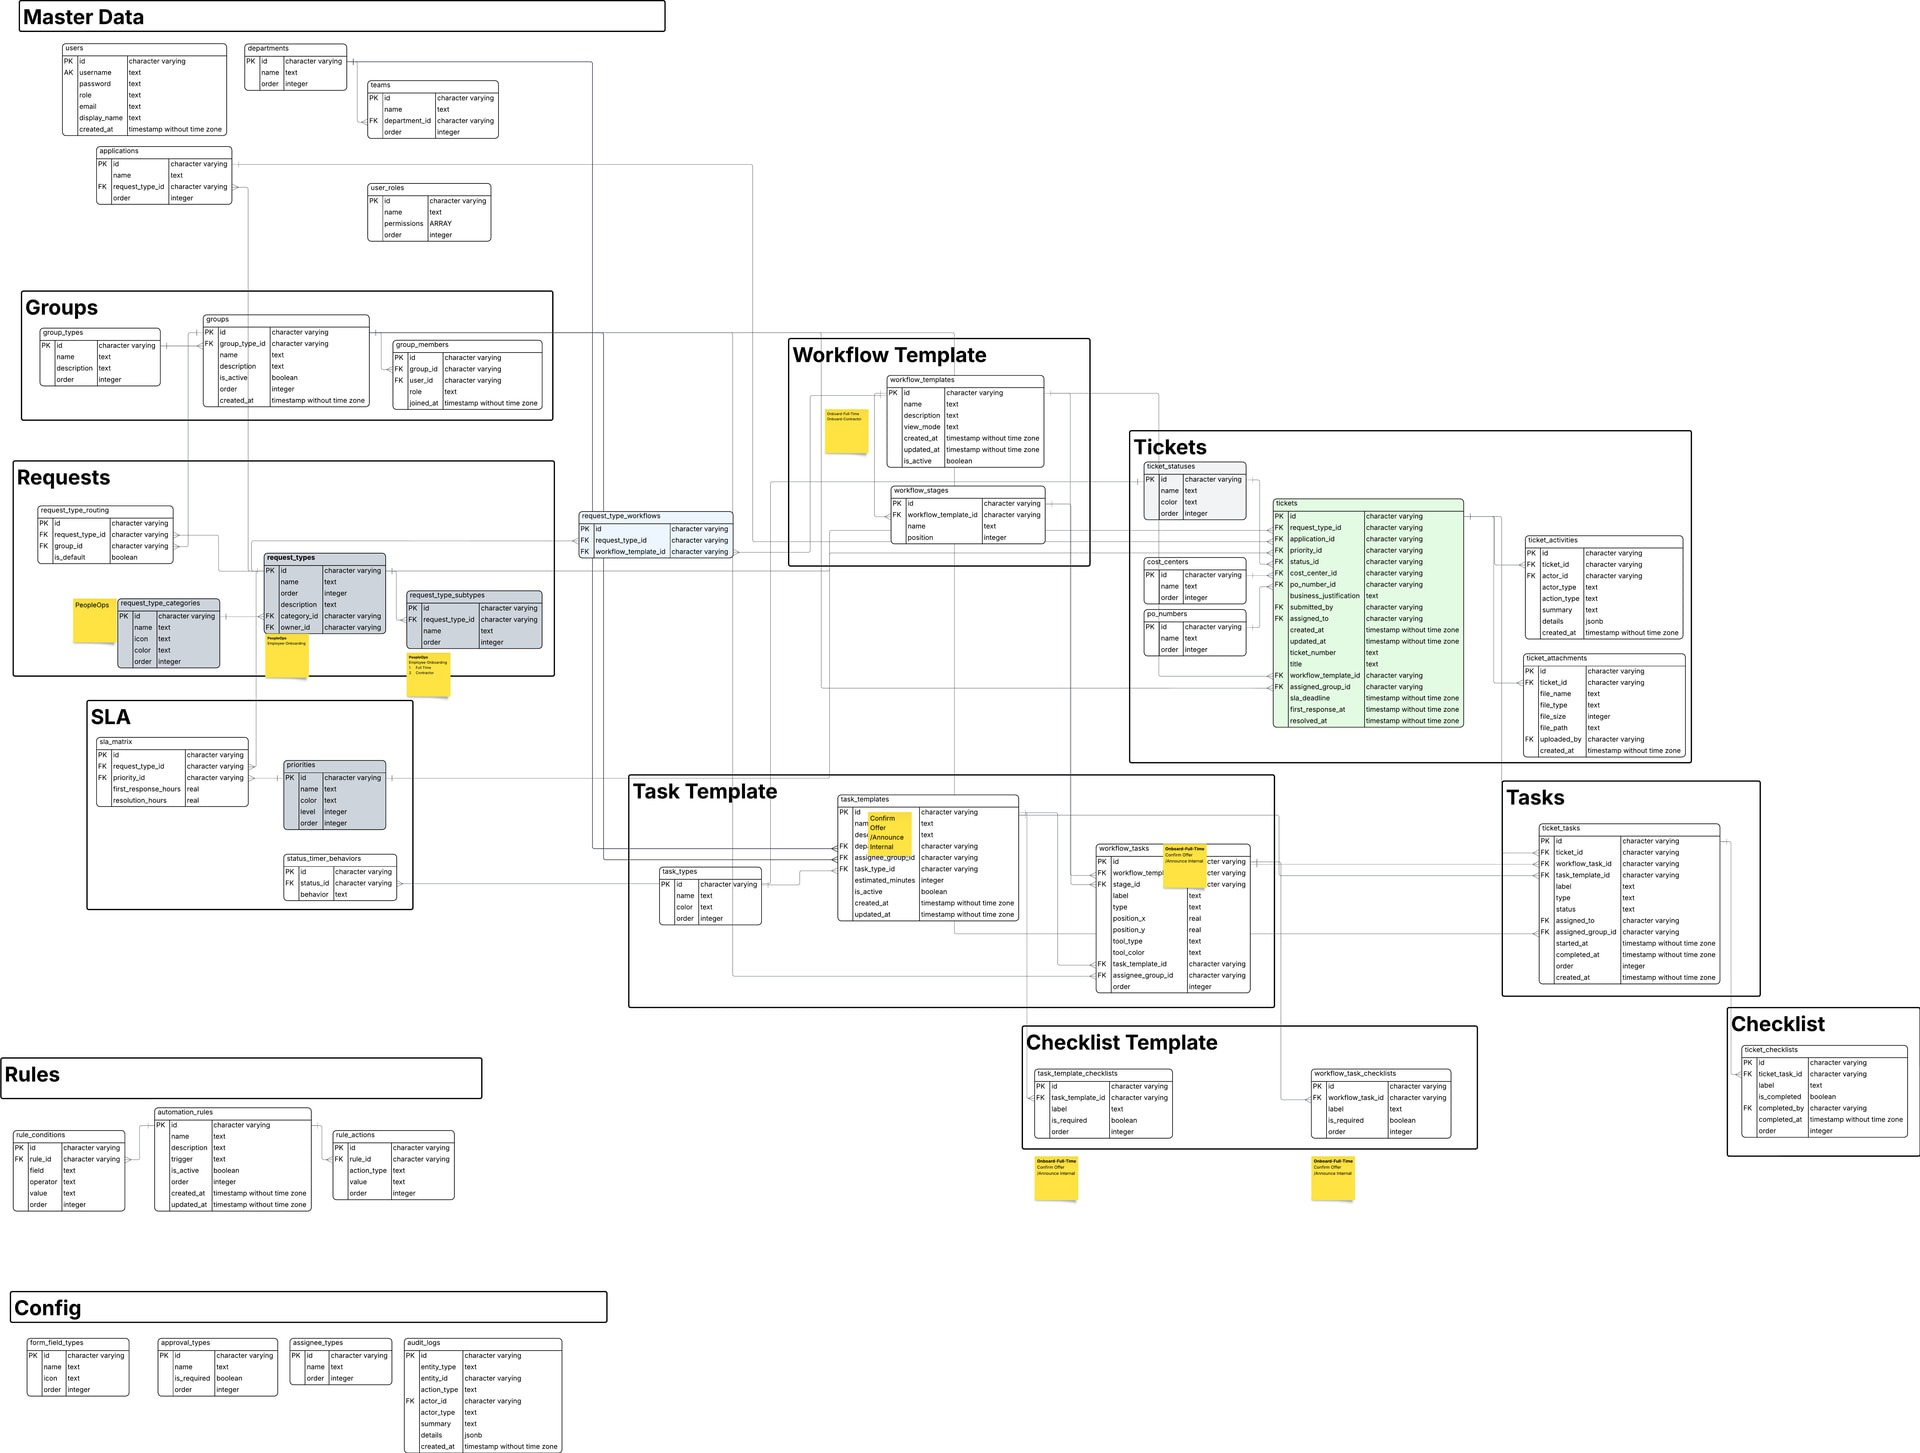This screenshot has width=1920, height=1453.
Task: Select the Master Data section title
Action: (x=84, y=17)
